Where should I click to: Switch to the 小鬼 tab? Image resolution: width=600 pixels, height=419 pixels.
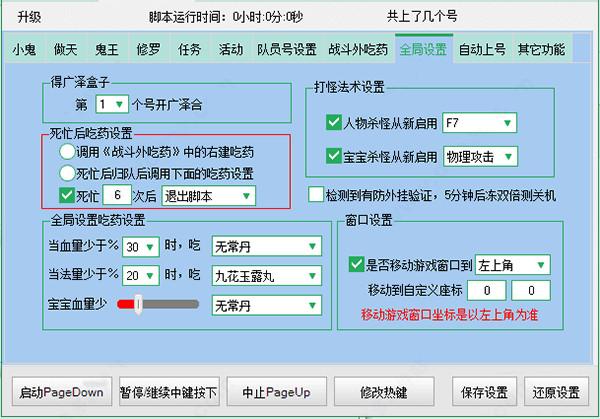24,49
